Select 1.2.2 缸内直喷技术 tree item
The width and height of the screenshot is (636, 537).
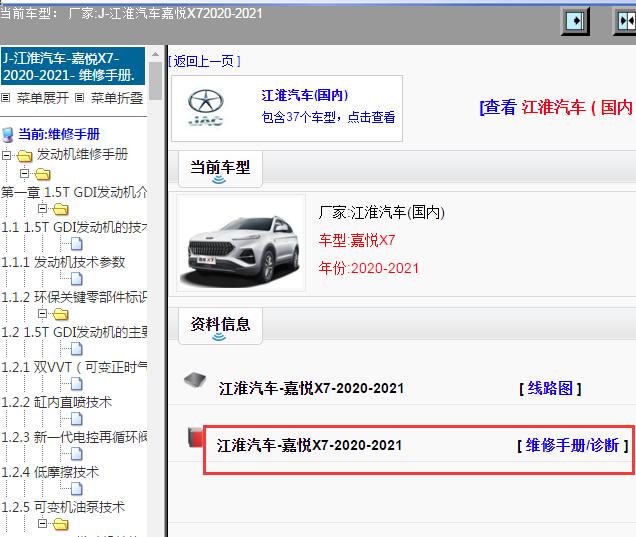pyautogui.click(x=56, y=402)
